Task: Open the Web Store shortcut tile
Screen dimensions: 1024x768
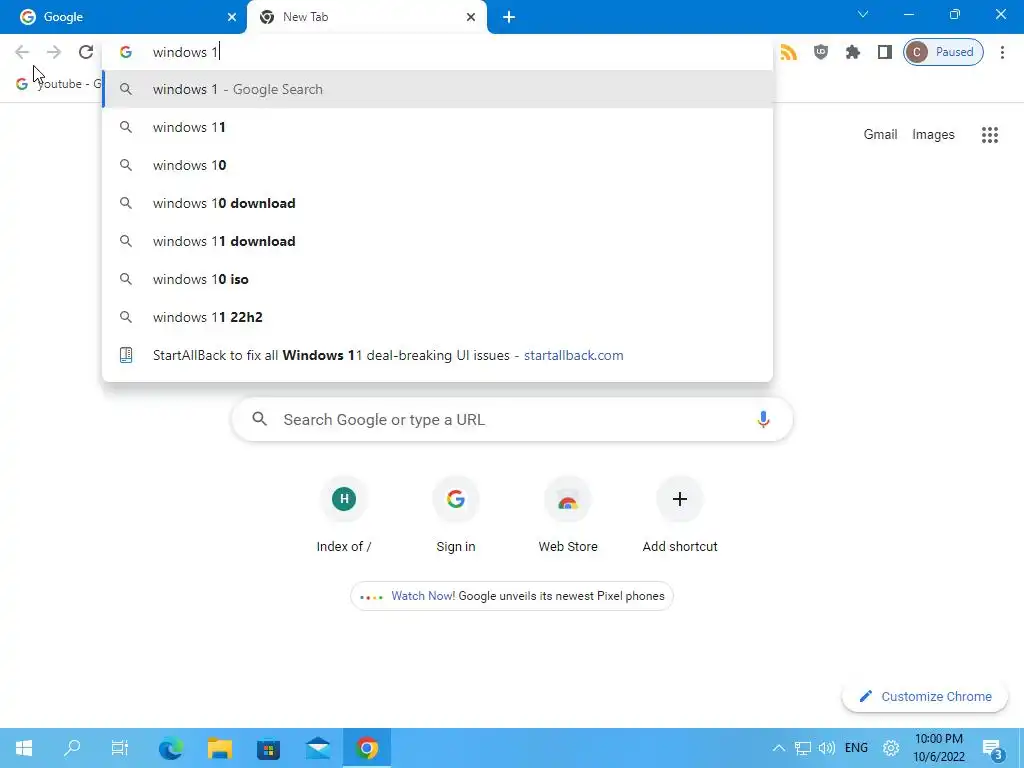Action: pyautogui.click(x=568, y=516)
